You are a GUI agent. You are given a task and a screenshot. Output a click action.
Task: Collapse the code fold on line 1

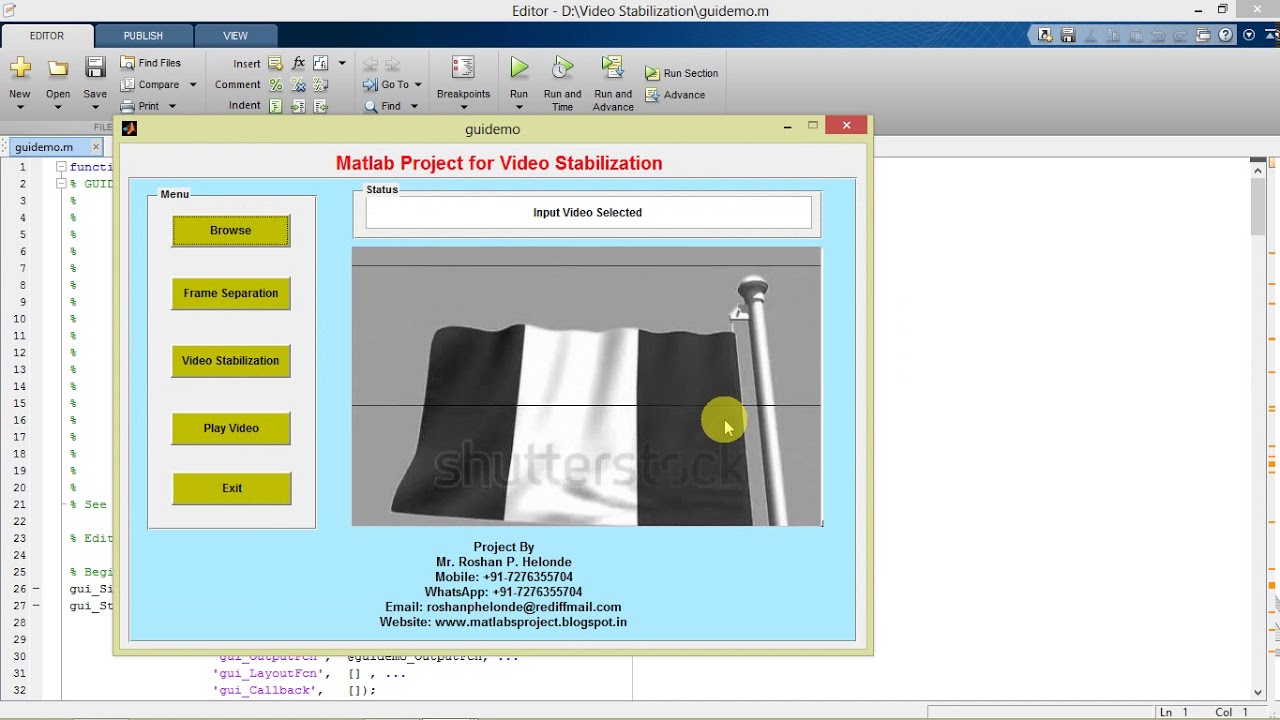[61, 167]
